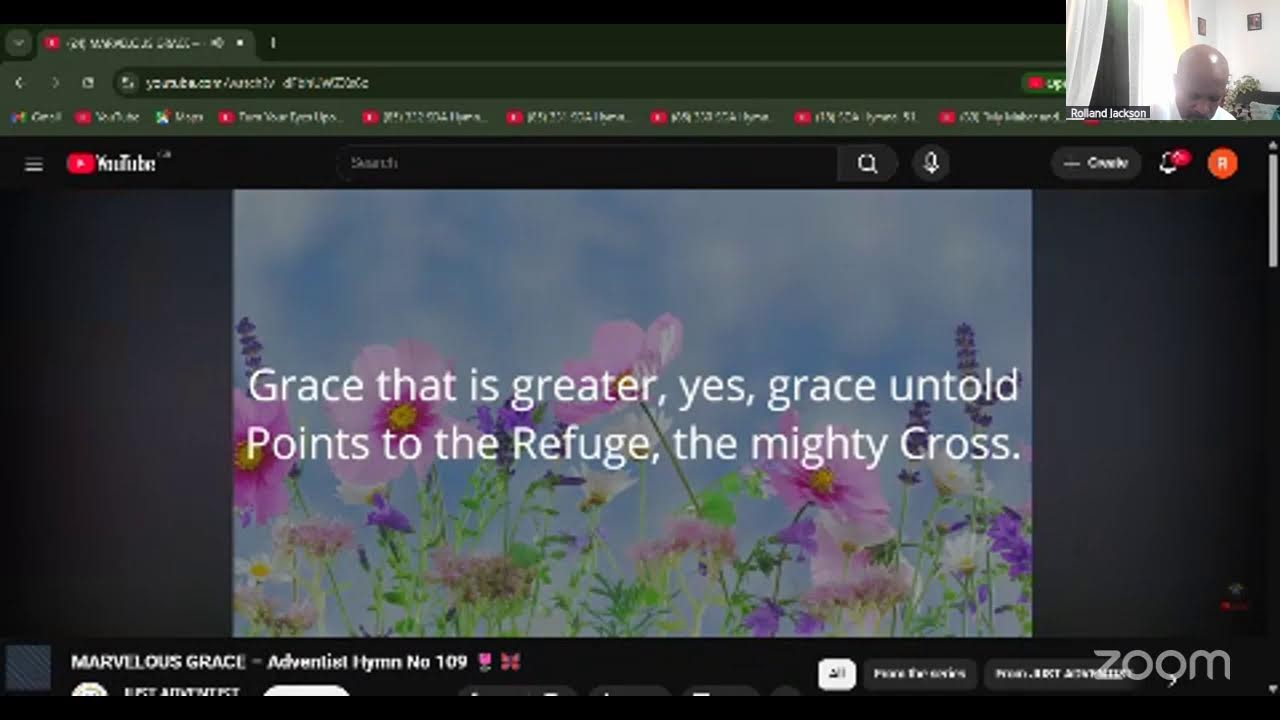
Task: Open site information icon in address bar
Action: [127, 83]
